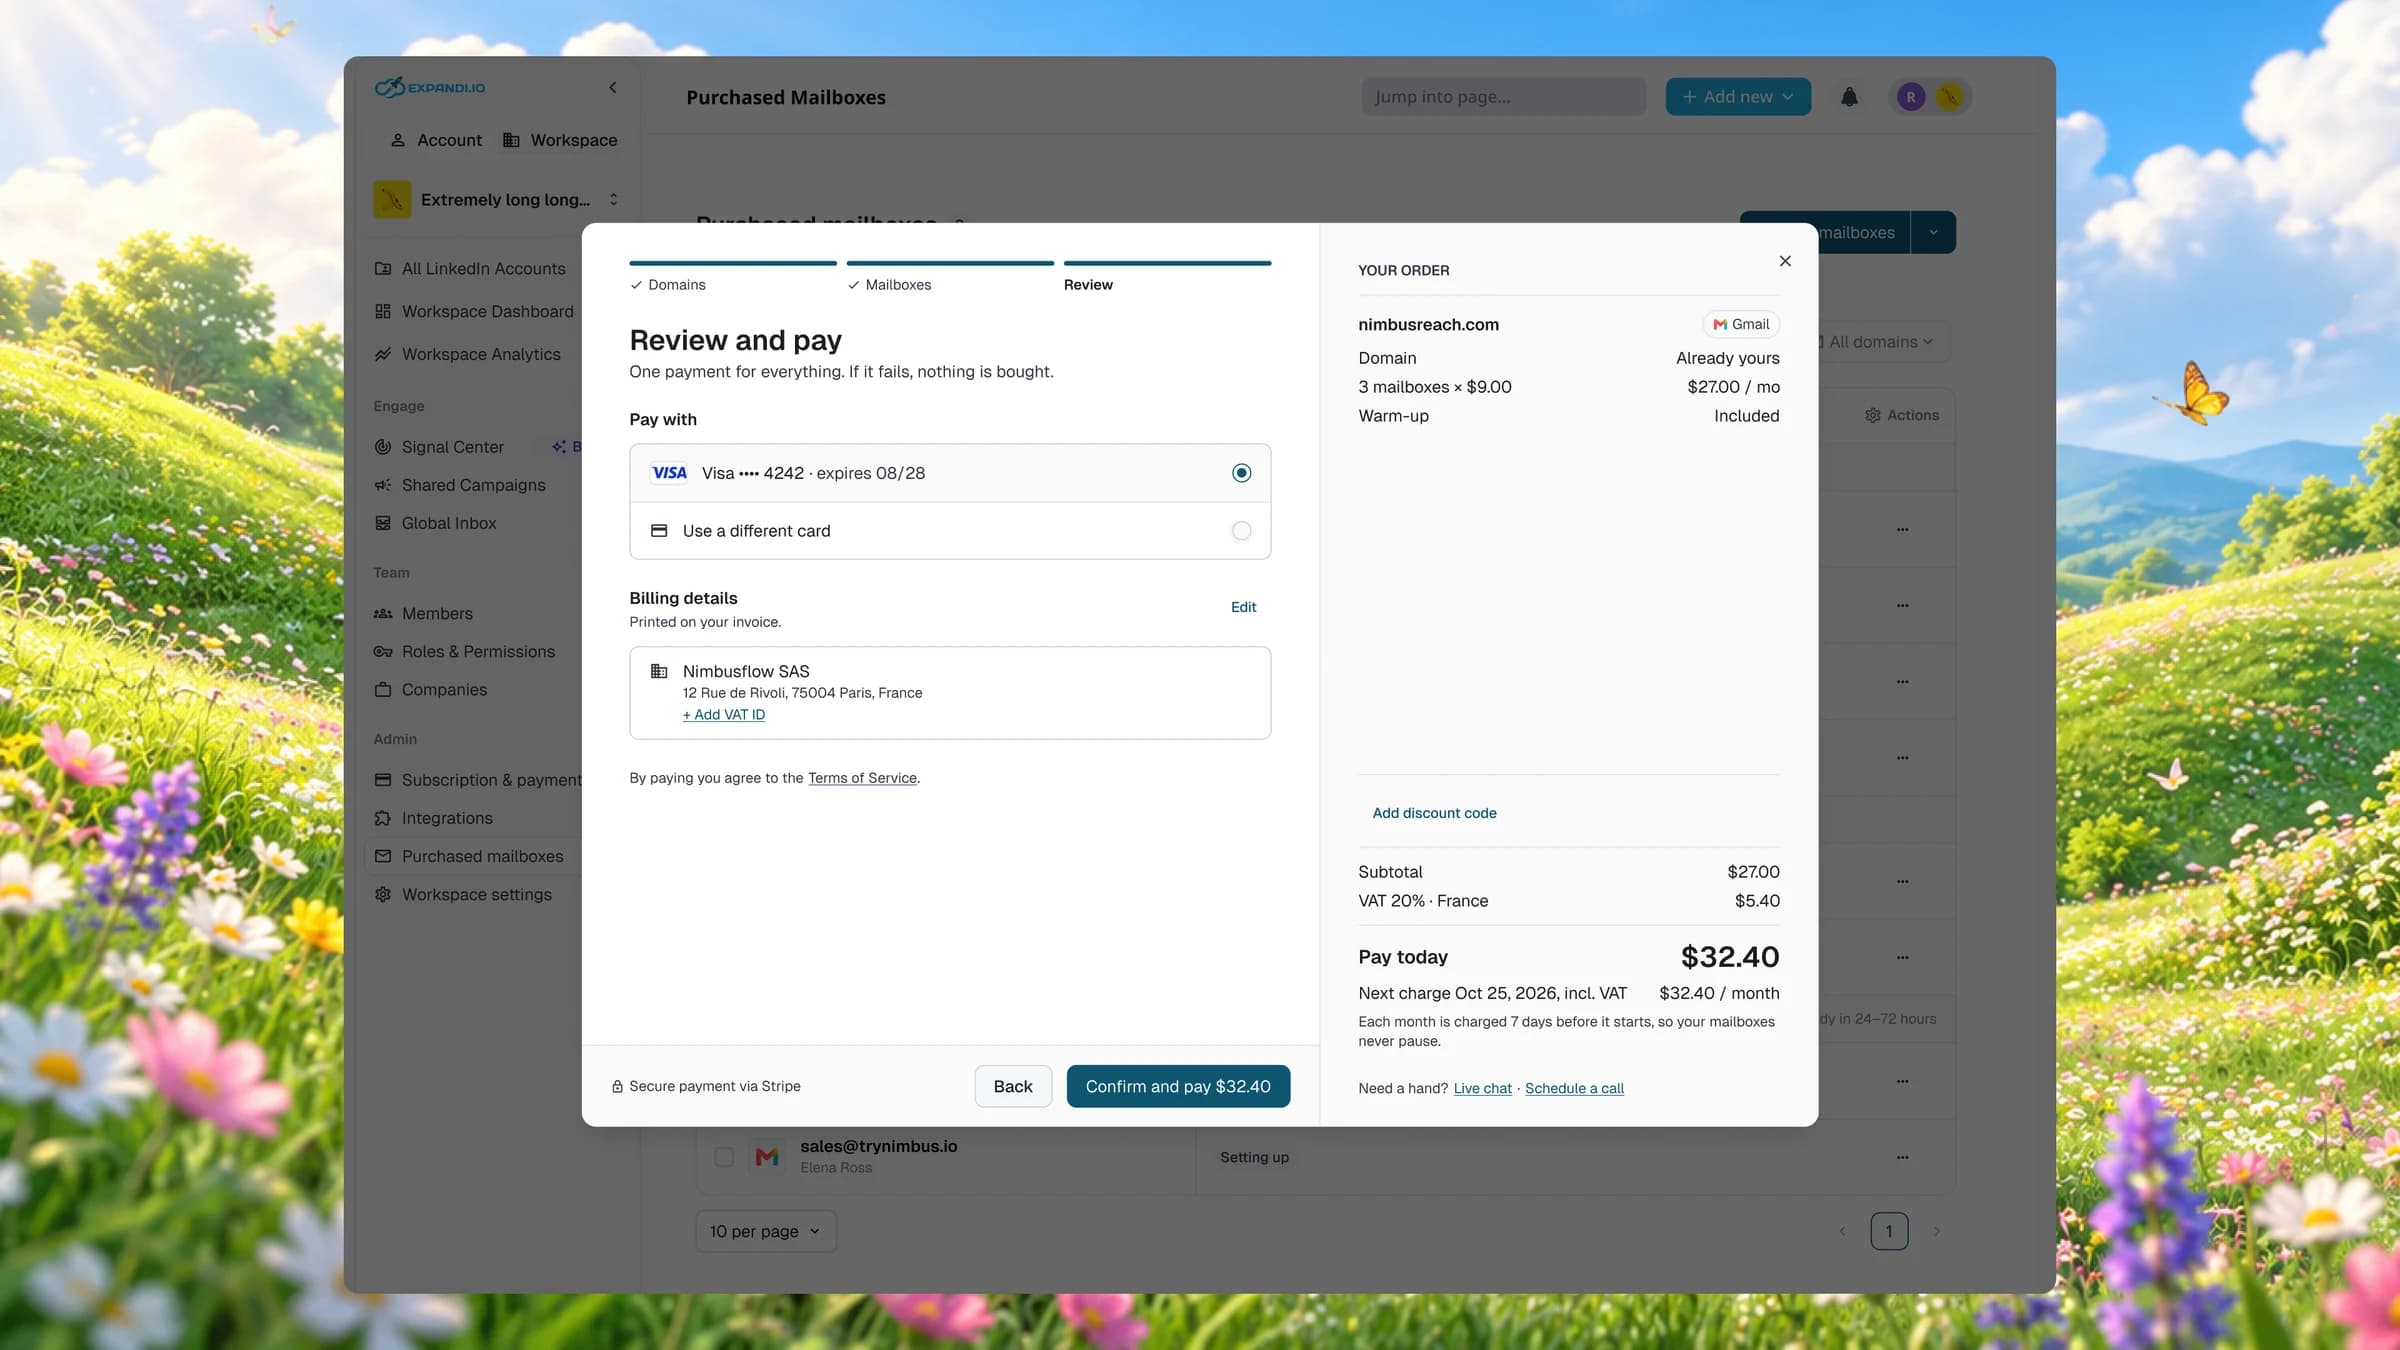Switch to the Account tab
The height and width of the screenshot is (1350, 2400).
click(x=436, y=140)
